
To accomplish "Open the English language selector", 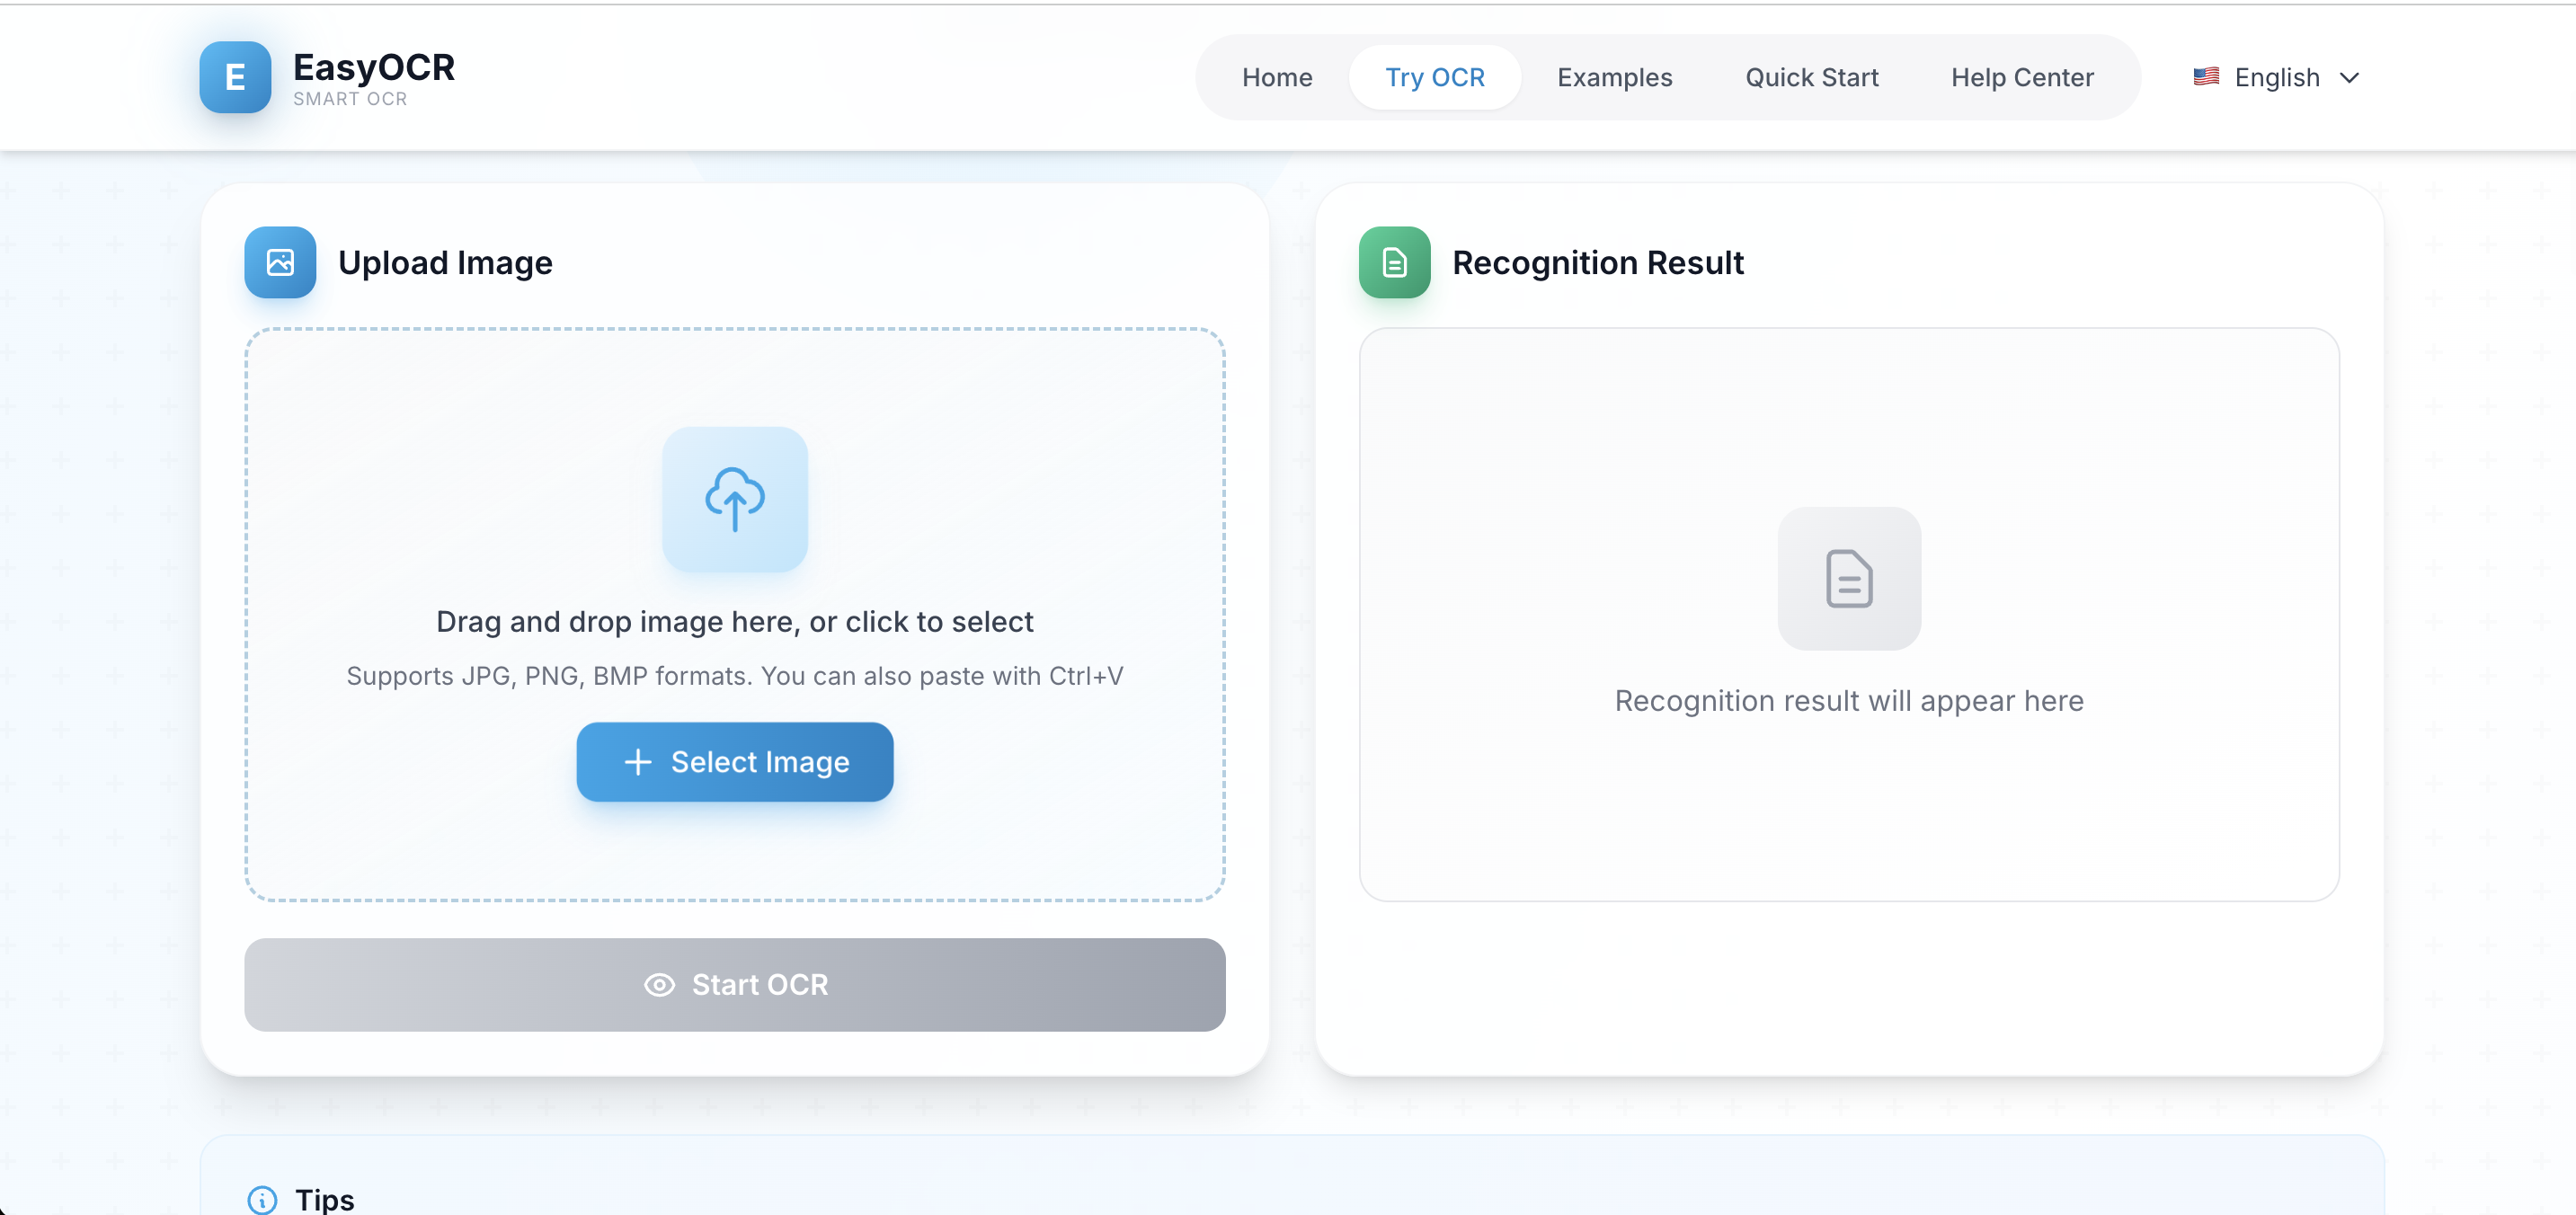I will pyautogui.click(x=2276, y=78).
